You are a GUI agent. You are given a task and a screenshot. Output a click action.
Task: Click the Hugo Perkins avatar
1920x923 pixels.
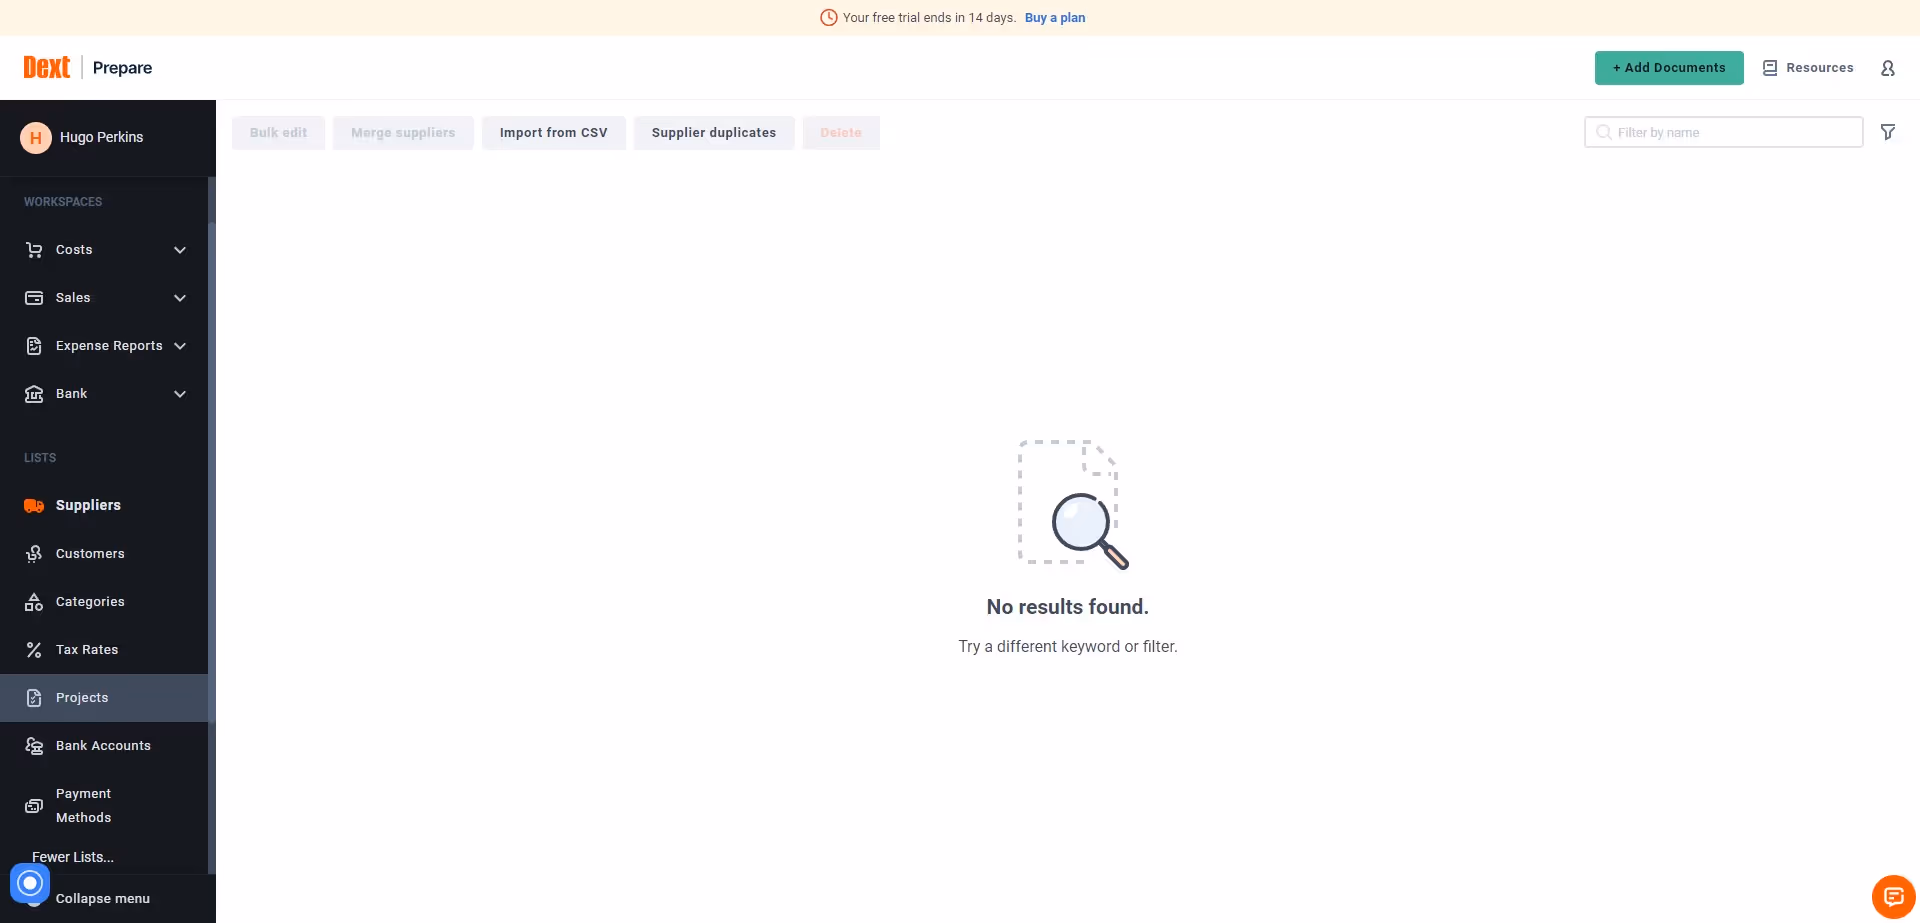click(x=36, y=138)
